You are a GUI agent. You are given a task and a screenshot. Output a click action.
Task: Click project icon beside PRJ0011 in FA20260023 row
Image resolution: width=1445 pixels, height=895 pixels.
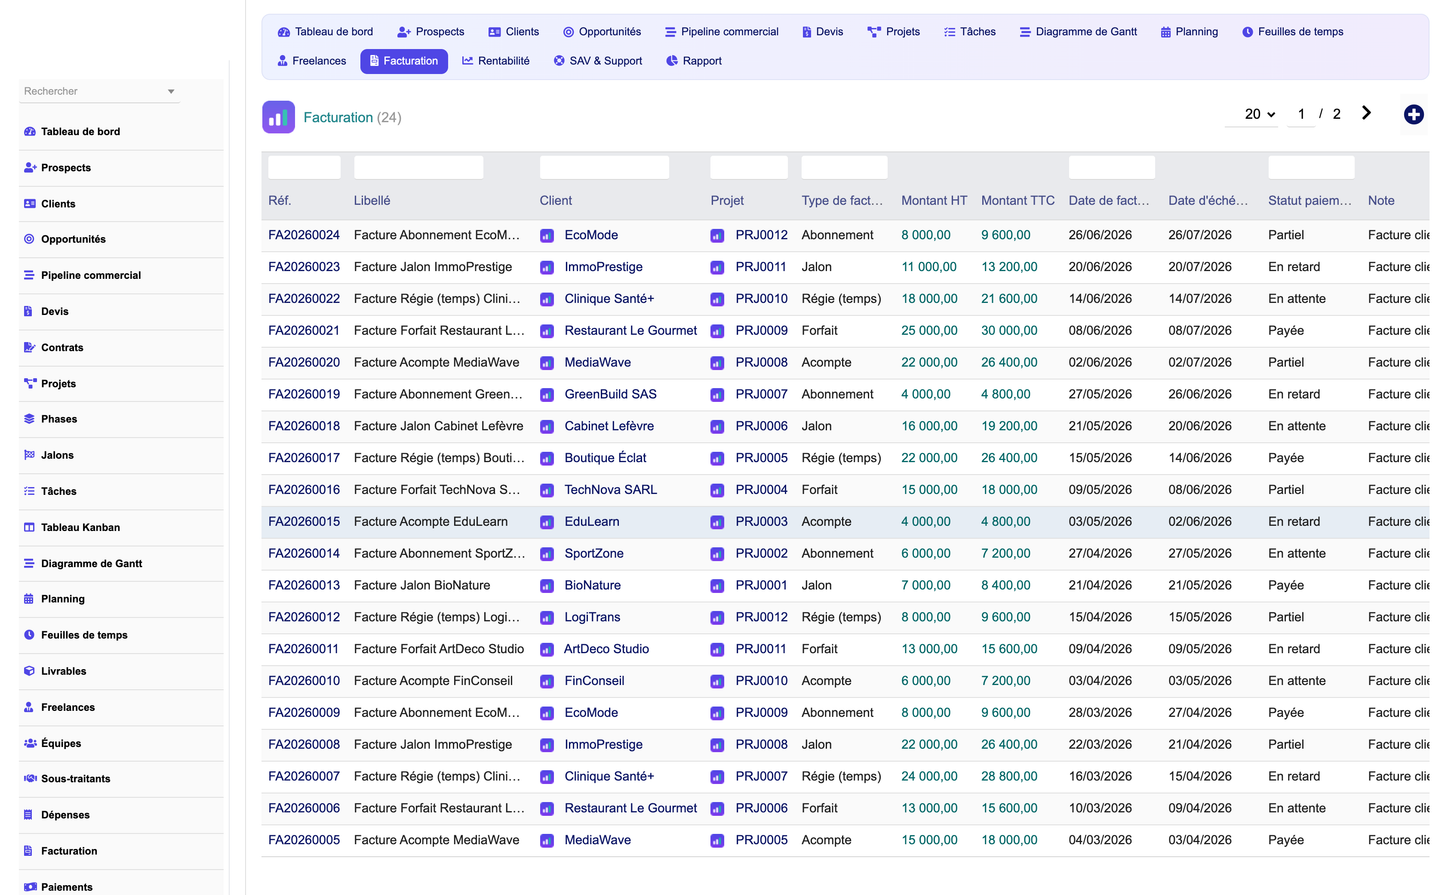(x=717, y=268)
